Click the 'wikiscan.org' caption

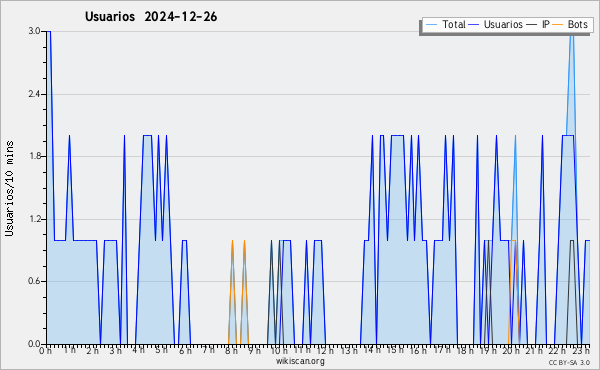300,361
